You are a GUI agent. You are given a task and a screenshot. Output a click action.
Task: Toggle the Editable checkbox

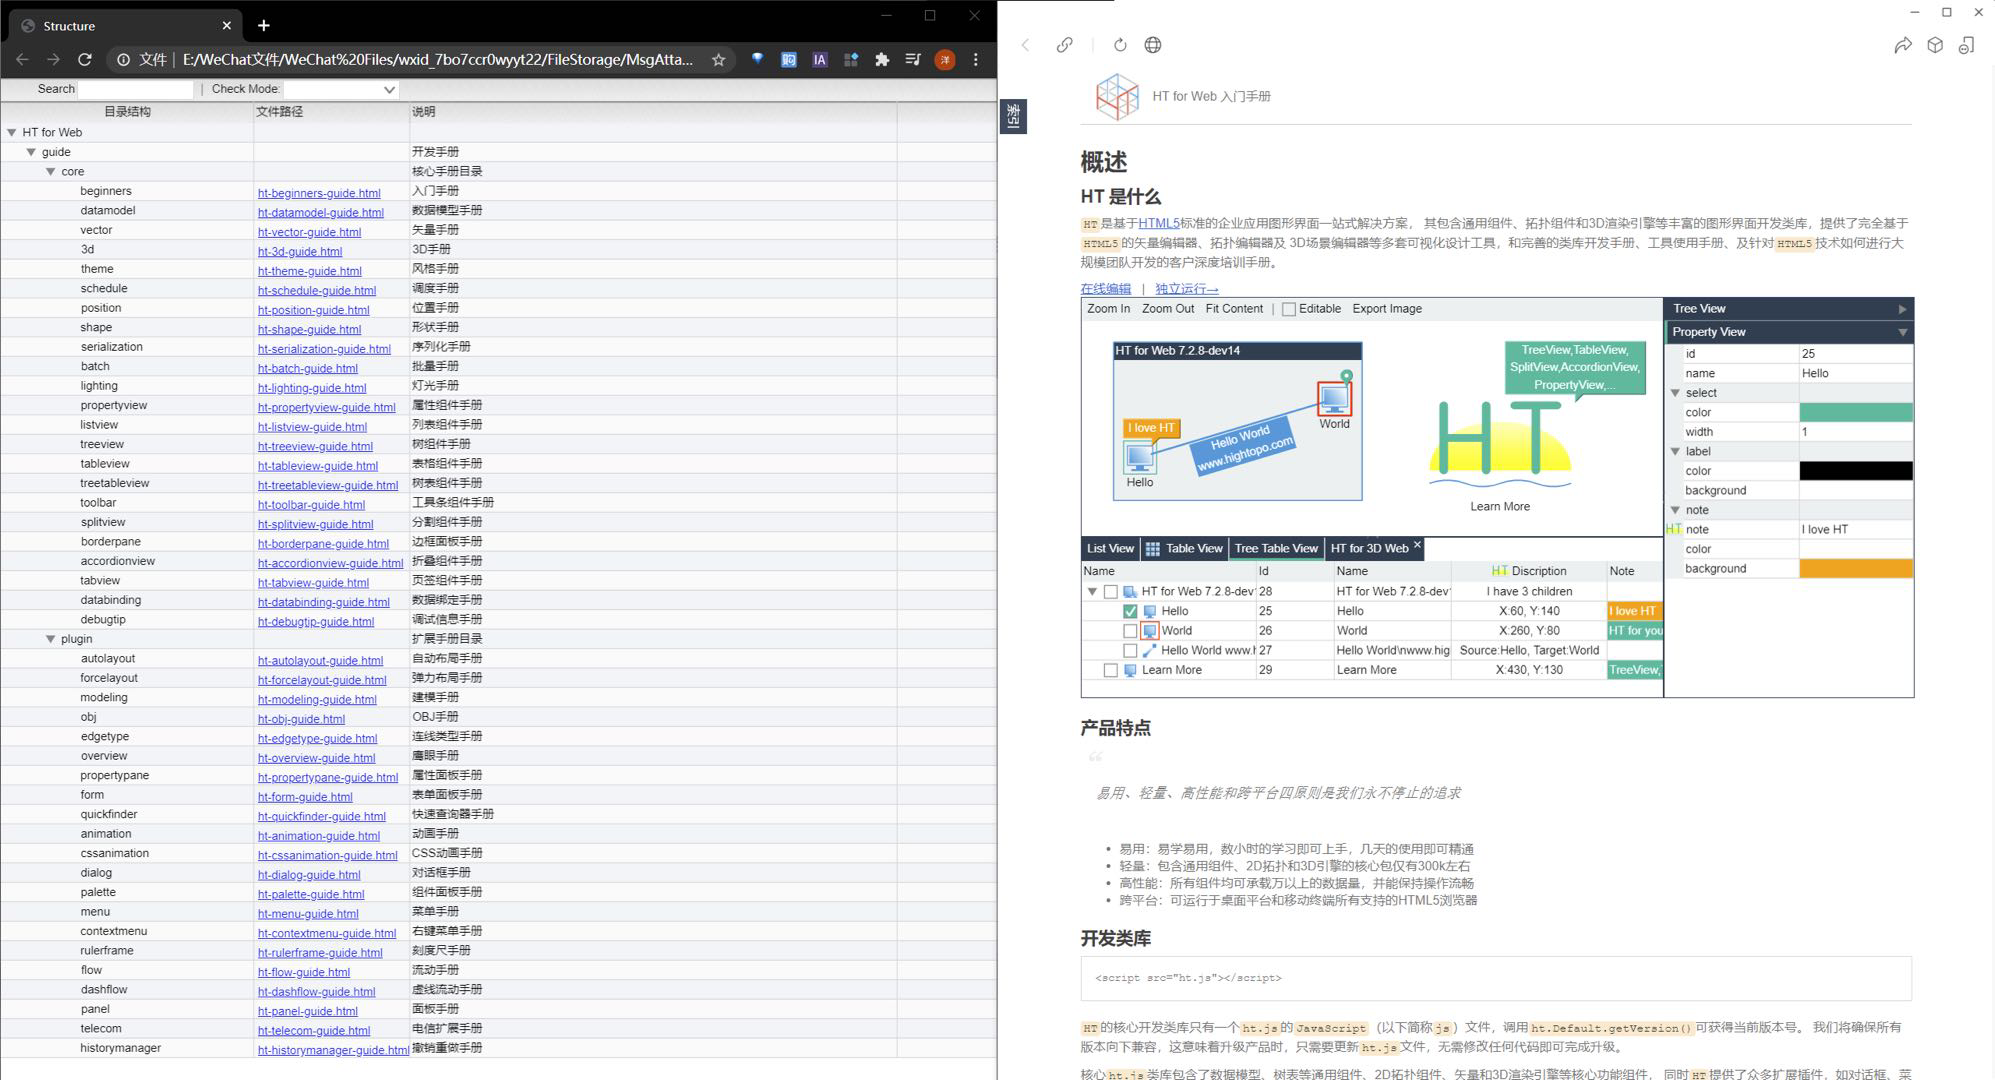(1289, 309)
